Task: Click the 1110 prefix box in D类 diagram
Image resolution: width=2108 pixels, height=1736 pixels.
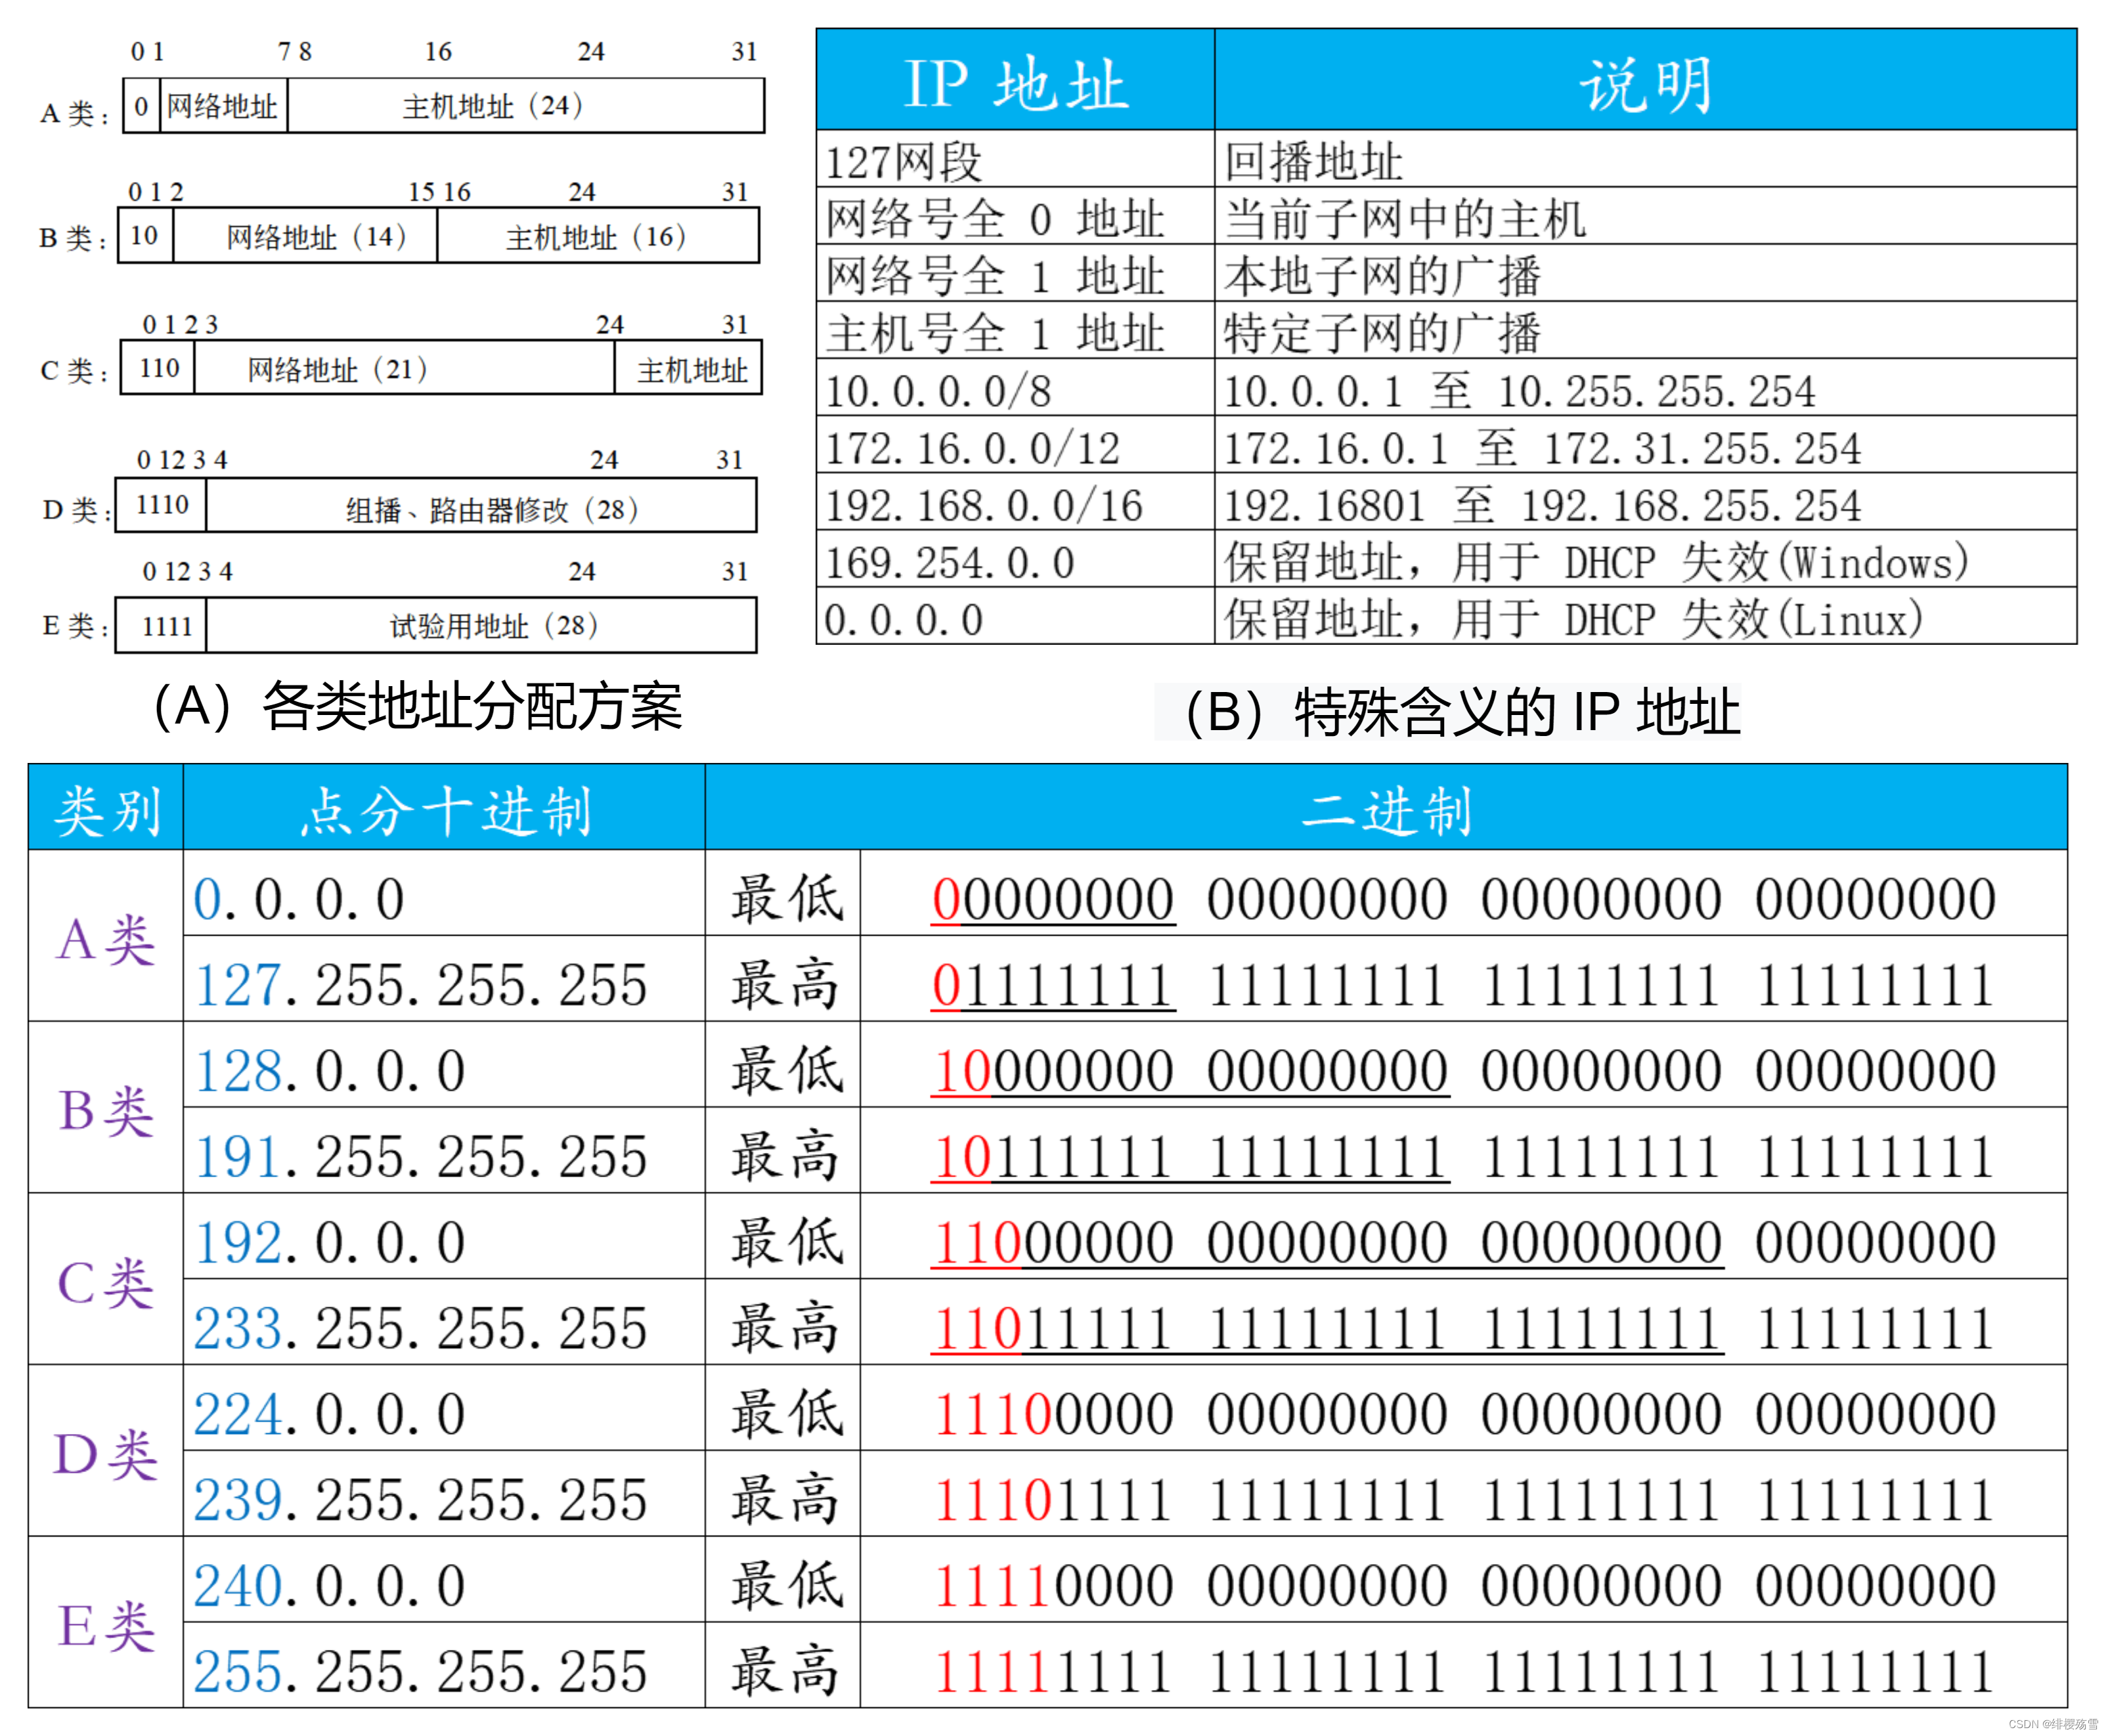Action: coord(161,505)
